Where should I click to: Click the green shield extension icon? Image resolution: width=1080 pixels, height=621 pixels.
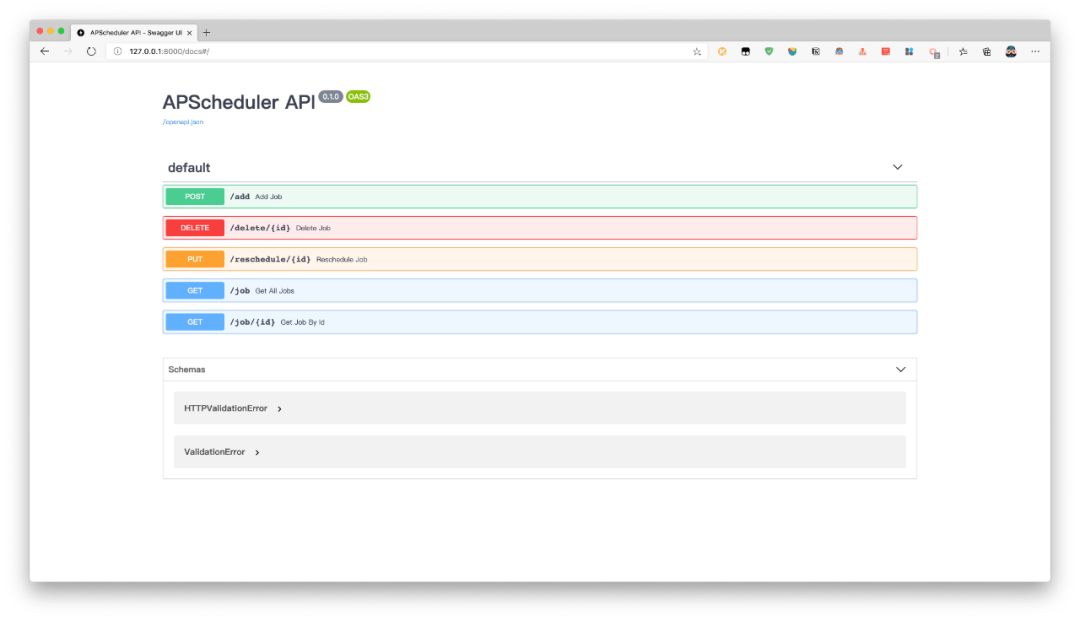click(x=769, y=51)
